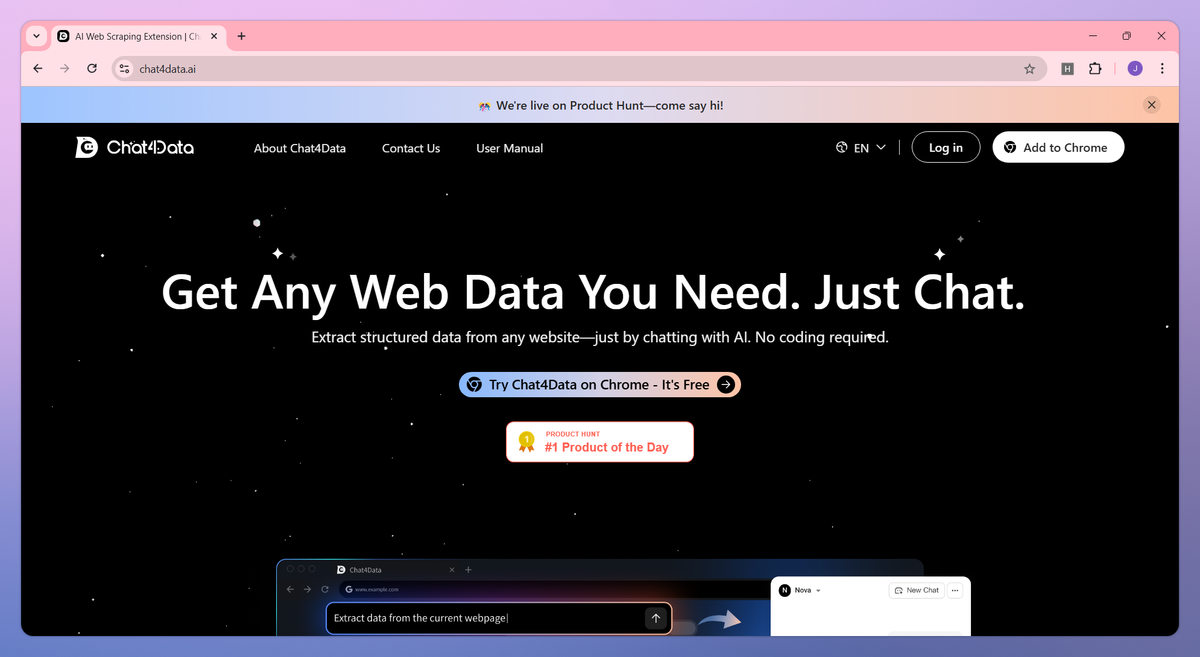Open the About Chat4Data menu item
Screen dimensions: 1200x657
[300, 148]
